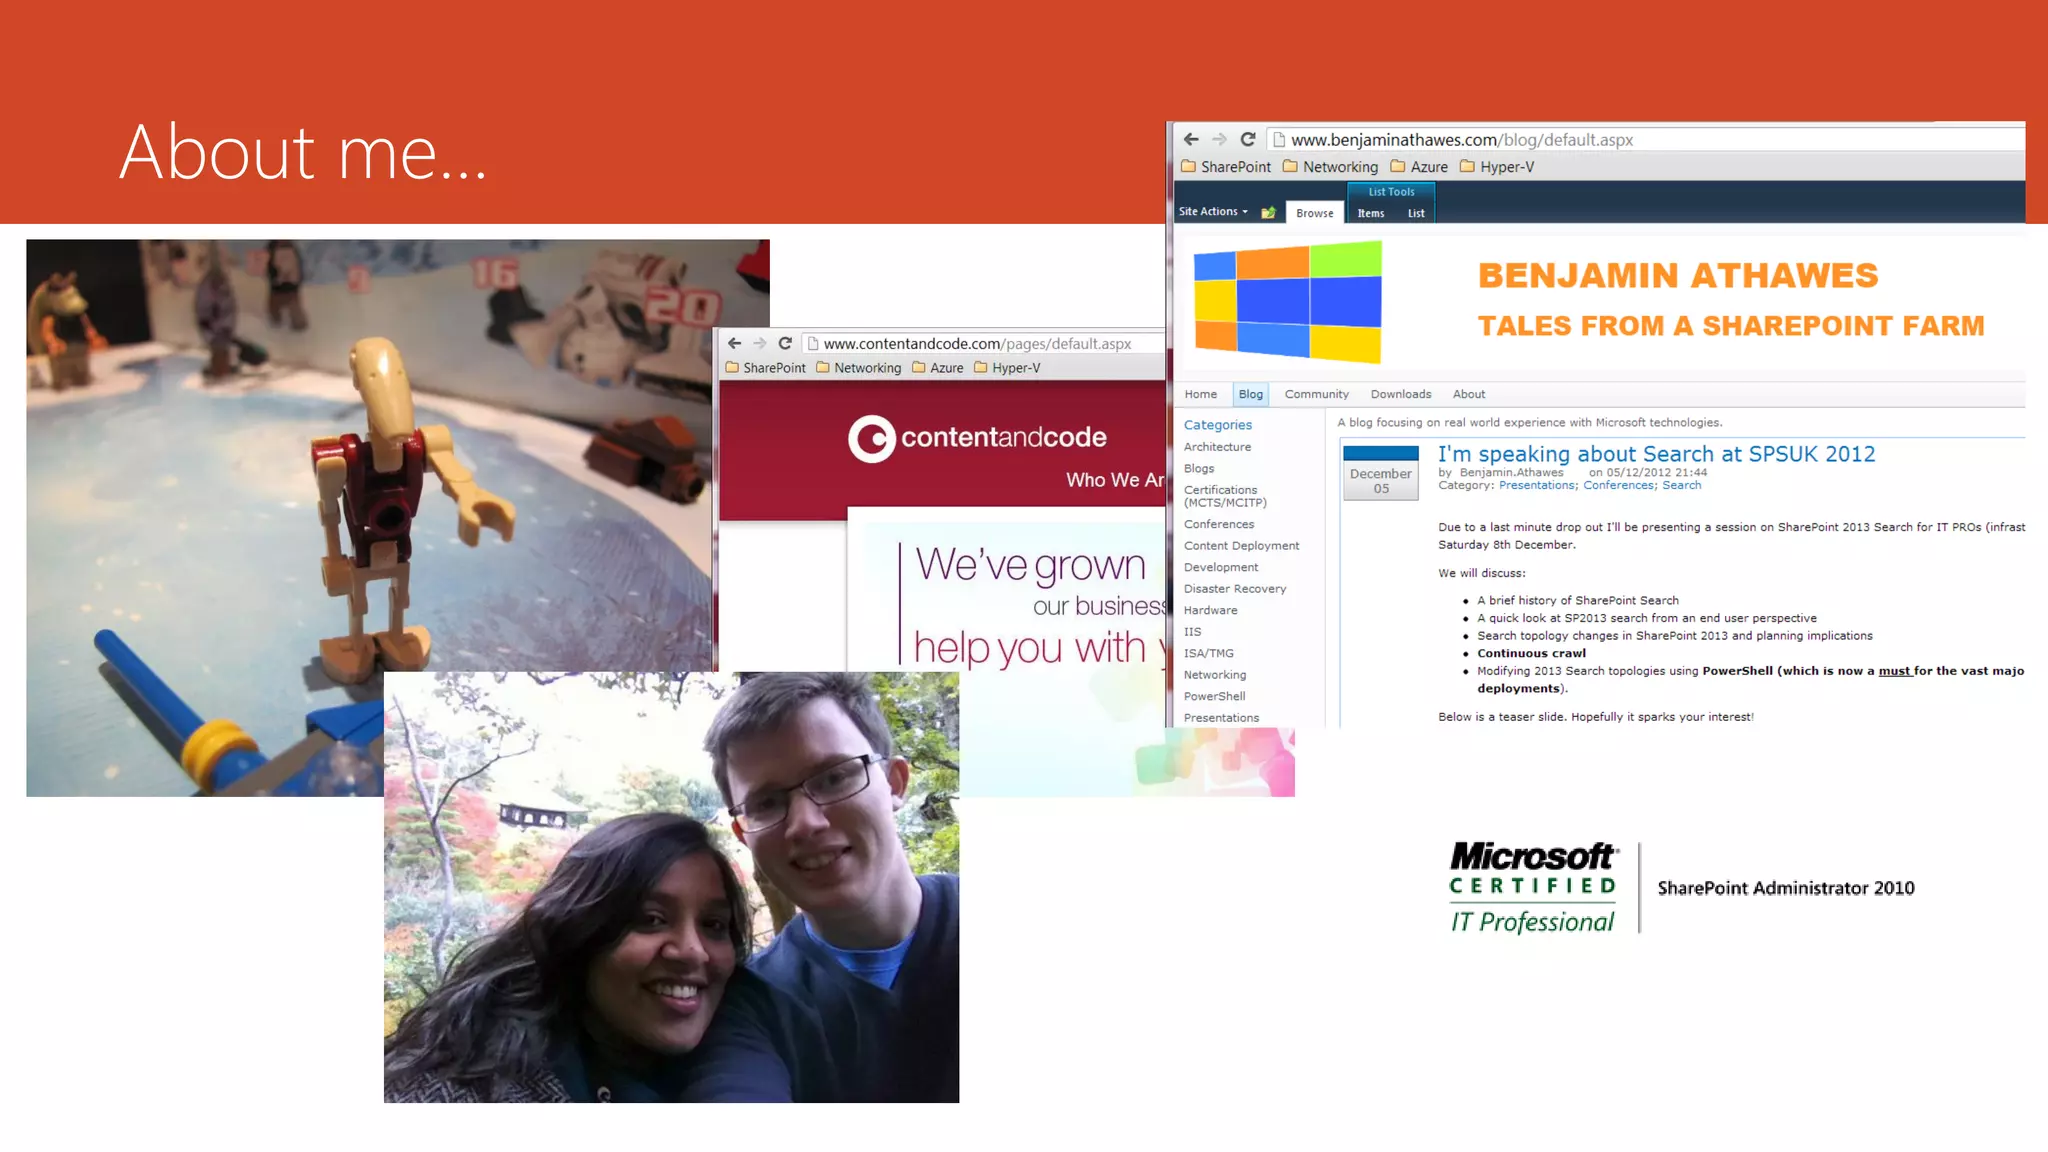This screenshot has height=1152, width=2048.
Task: Open the Downloads navigation item
Action: (1400, 394)
